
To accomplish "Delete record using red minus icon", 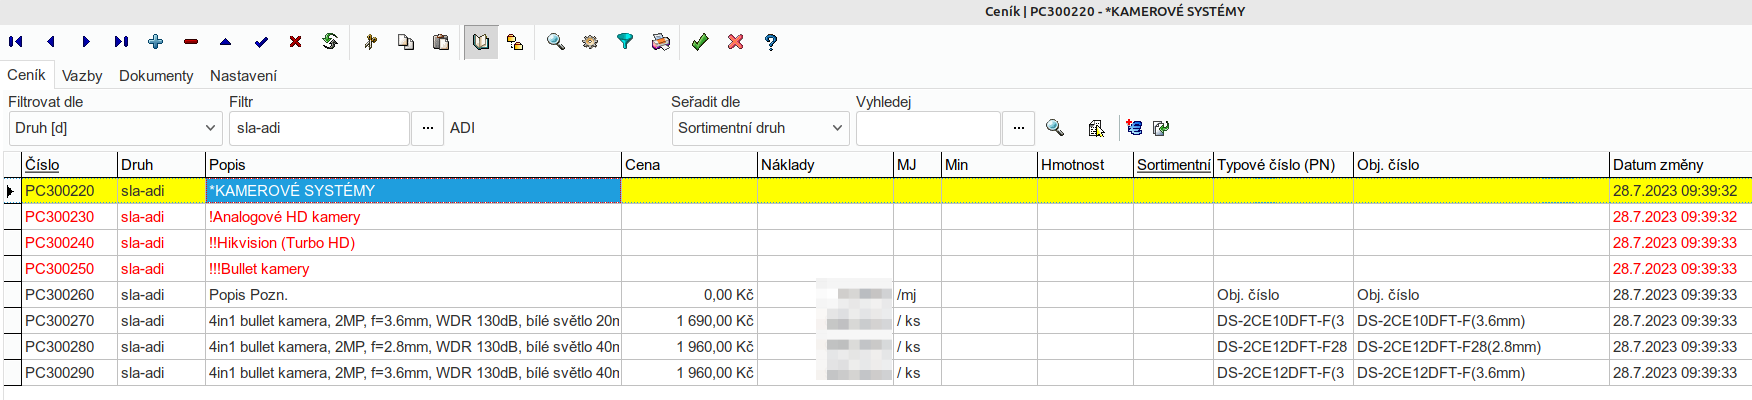I will click(x=191, y=42).
